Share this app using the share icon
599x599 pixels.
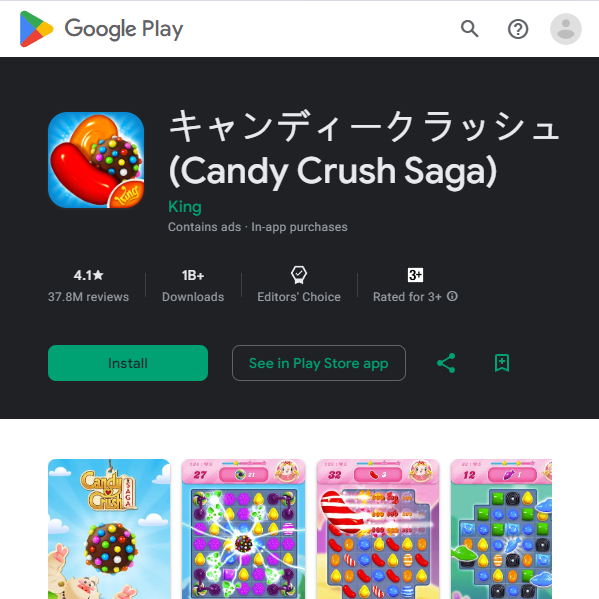446,363
